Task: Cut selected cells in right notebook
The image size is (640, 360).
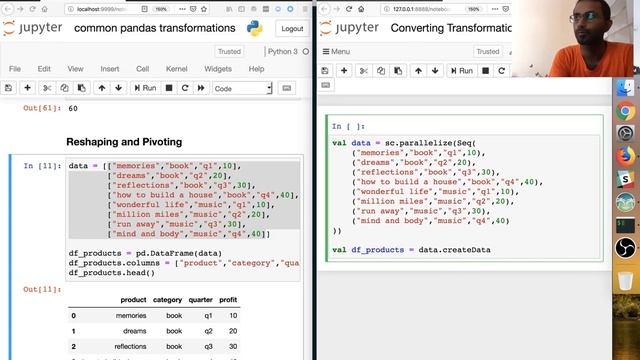Action: (363, 71)
